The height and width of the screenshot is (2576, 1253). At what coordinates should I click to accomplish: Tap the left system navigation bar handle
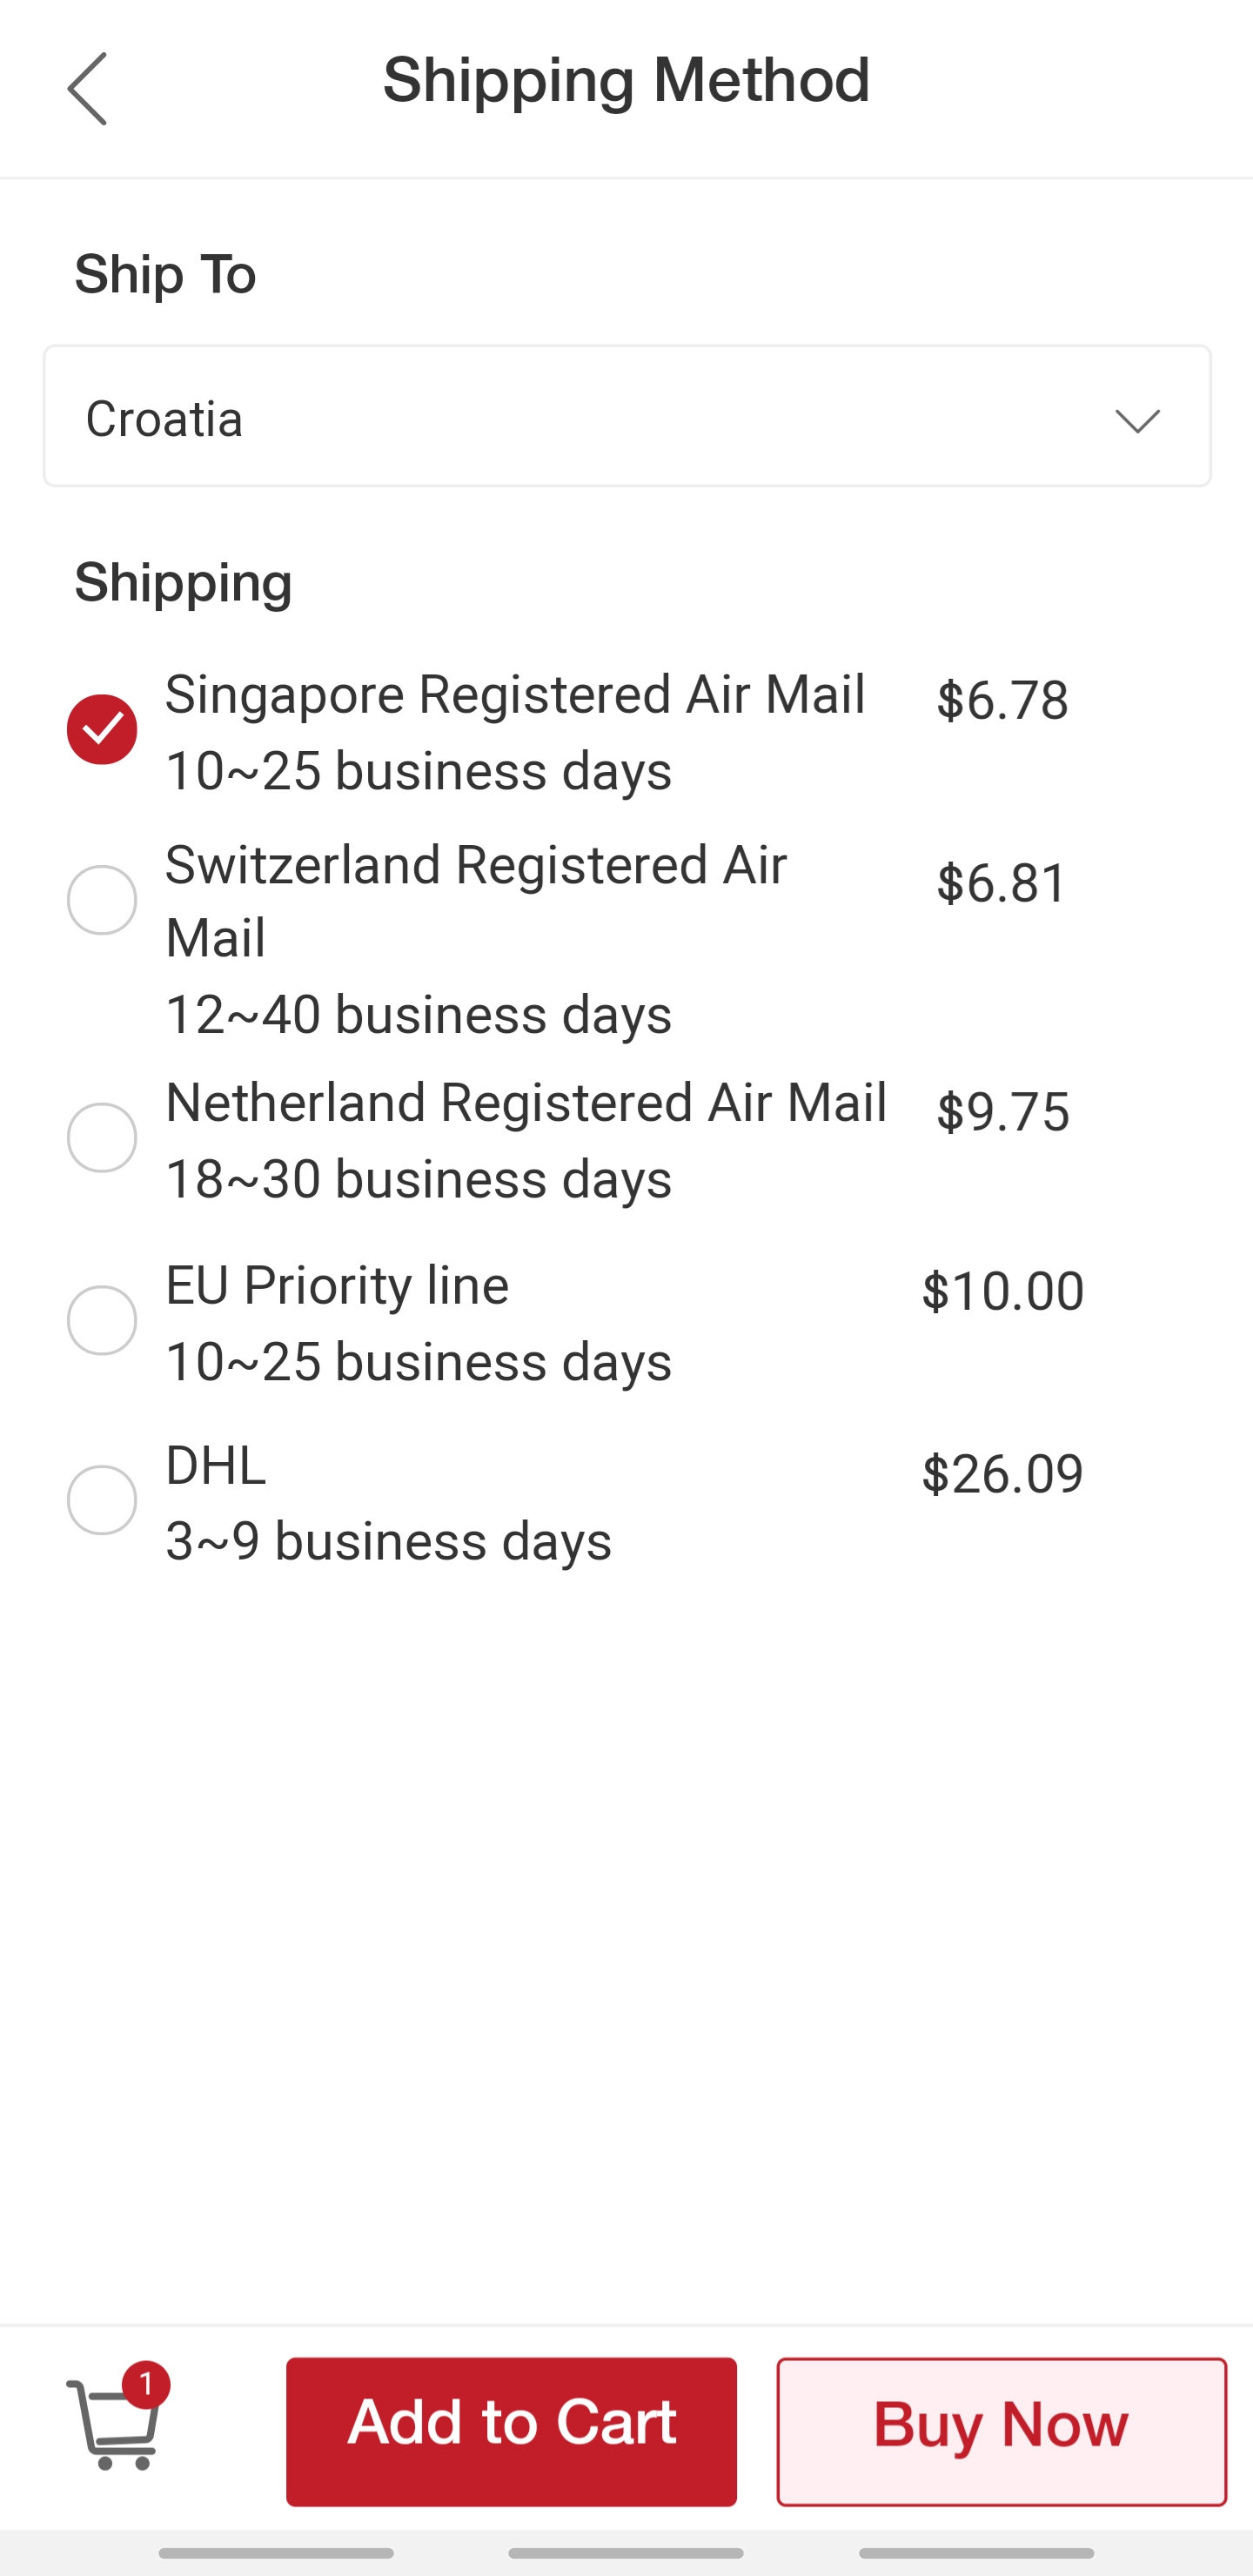pyautogui.click(x=276, y=2553)
